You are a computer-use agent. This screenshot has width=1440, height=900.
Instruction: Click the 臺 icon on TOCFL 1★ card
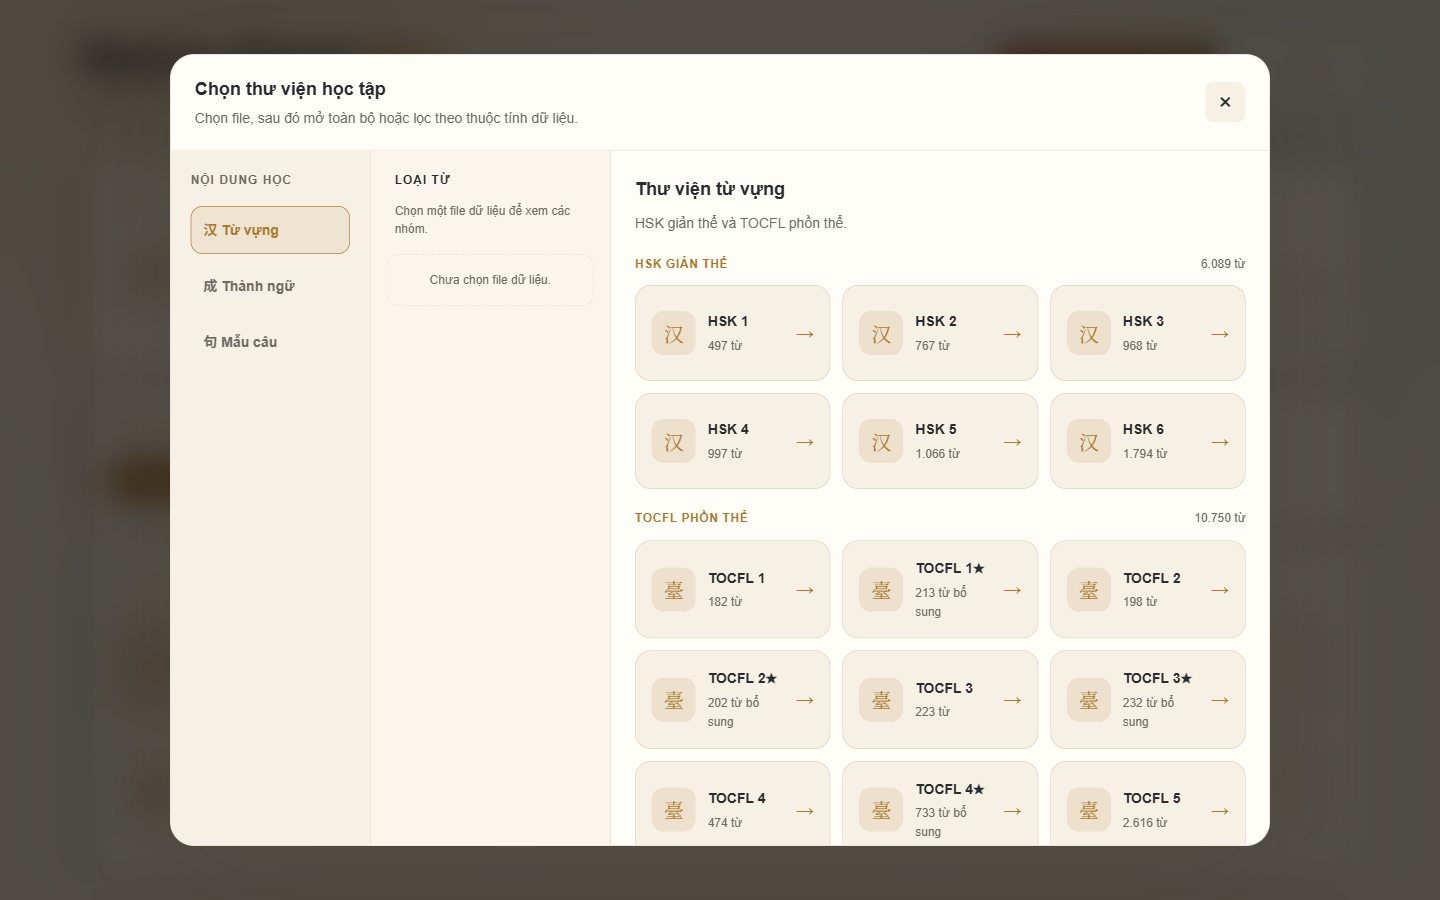[881, 590]
